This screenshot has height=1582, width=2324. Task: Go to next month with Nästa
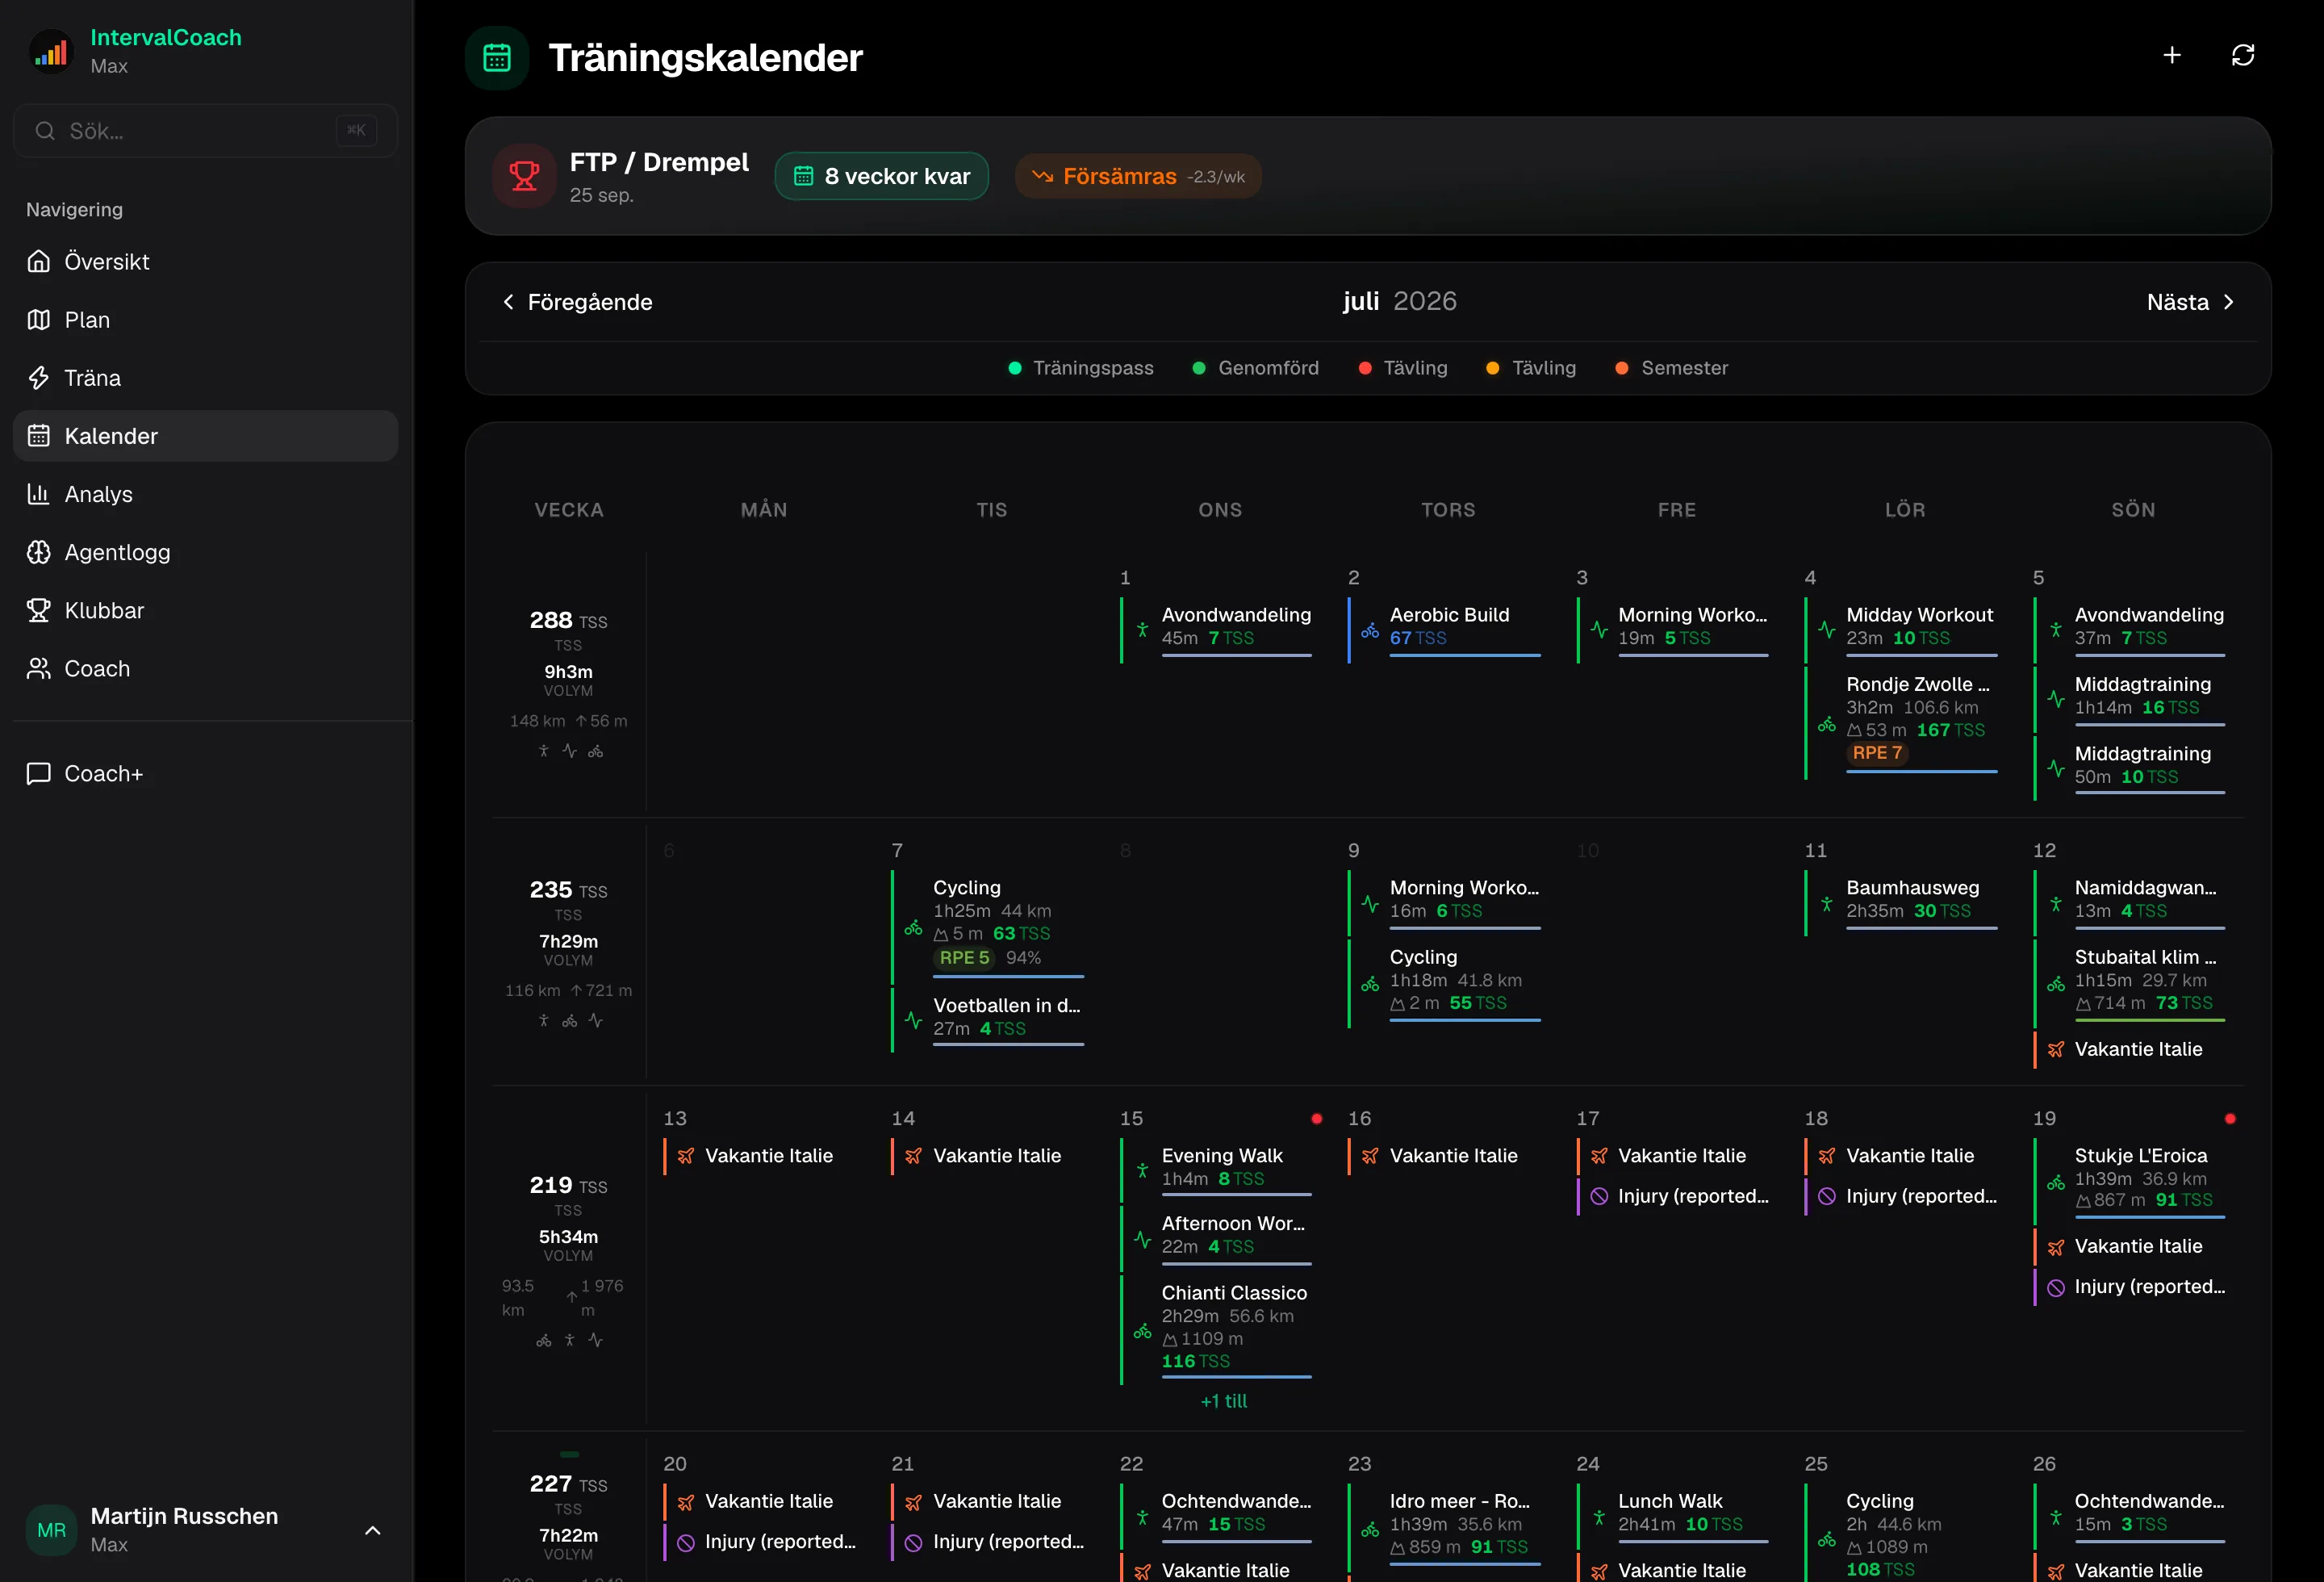pos(2191,302)
